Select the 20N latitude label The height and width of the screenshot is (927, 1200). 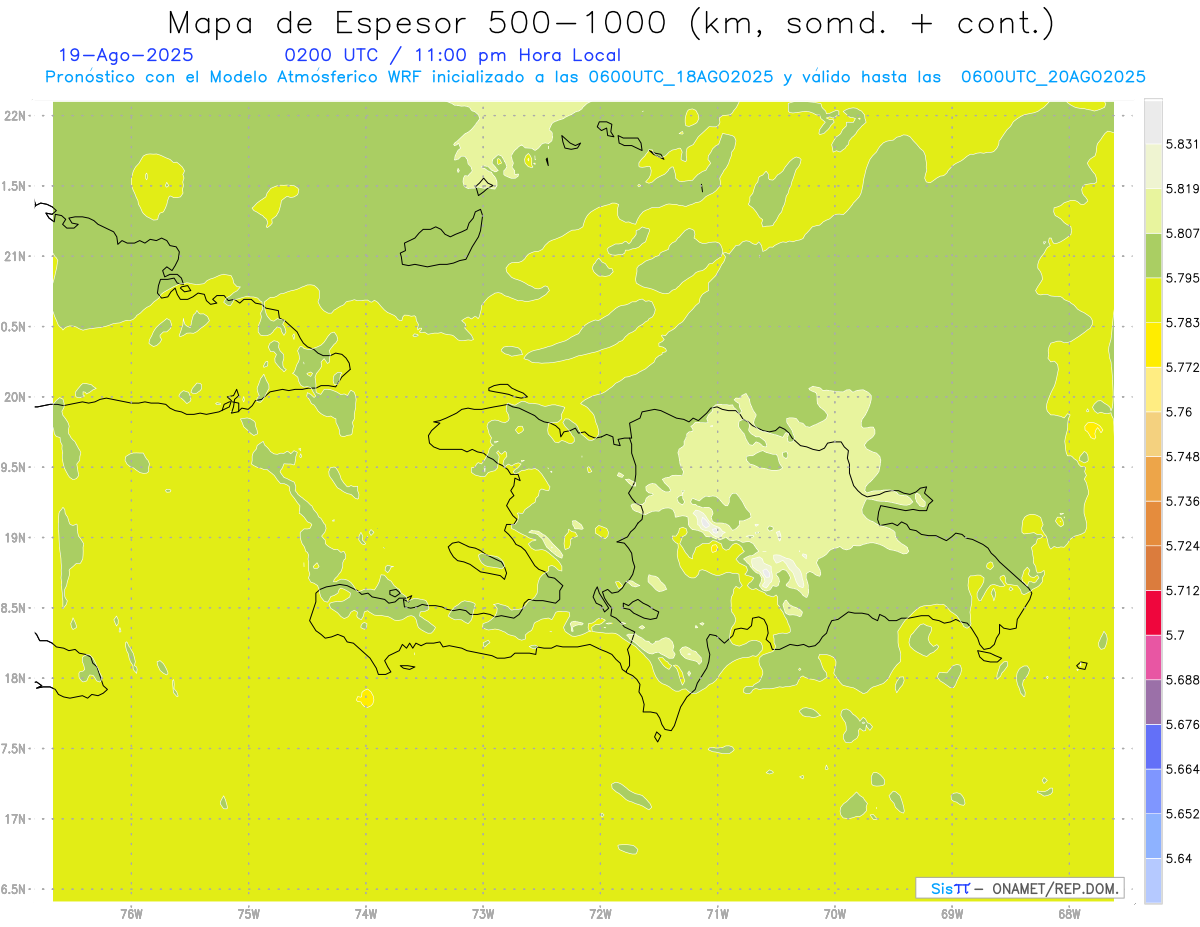coord(17,397)
